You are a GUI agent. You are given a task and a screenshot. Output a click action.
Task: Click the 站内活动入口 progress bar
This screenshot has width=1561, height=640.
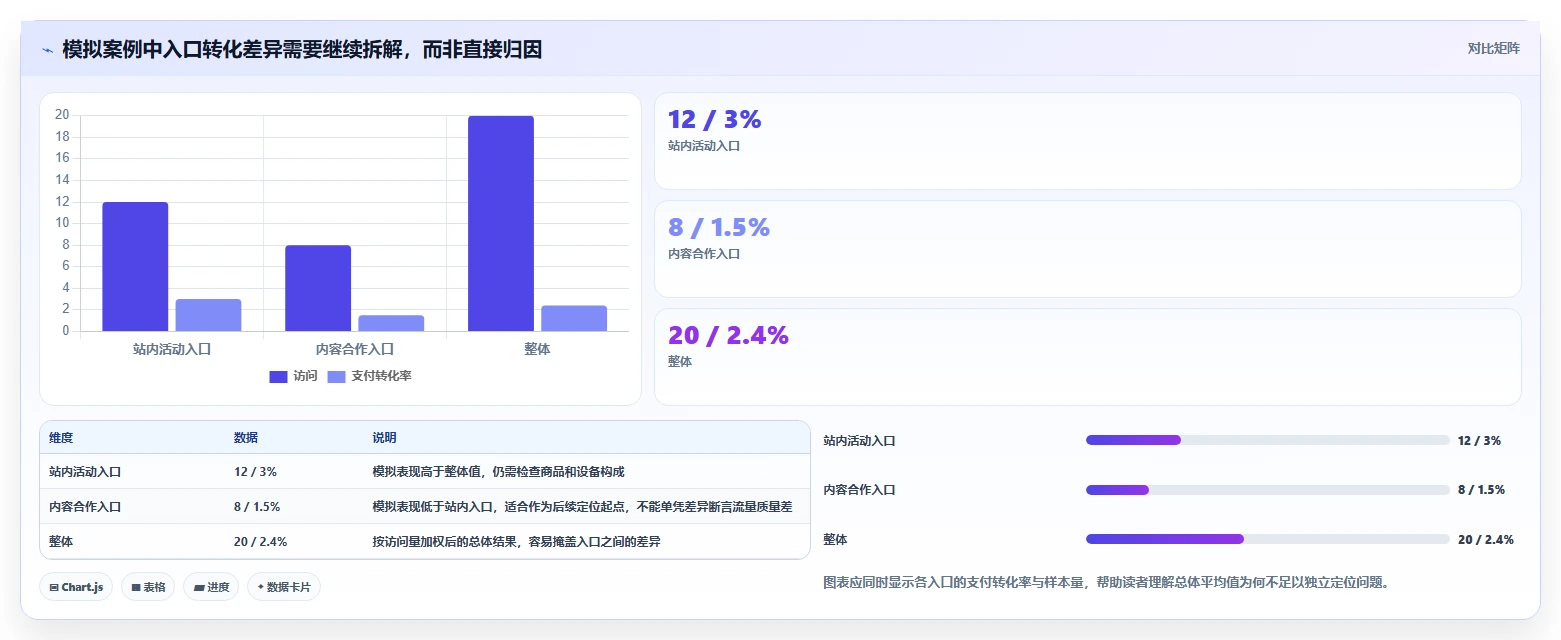[x=1268, y=440]
